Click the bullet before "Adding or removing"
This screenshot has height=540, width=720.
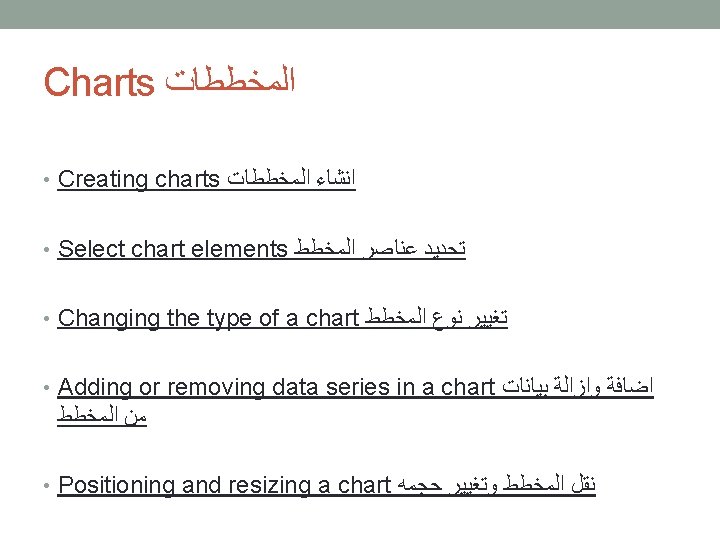(x=46, y=388)
